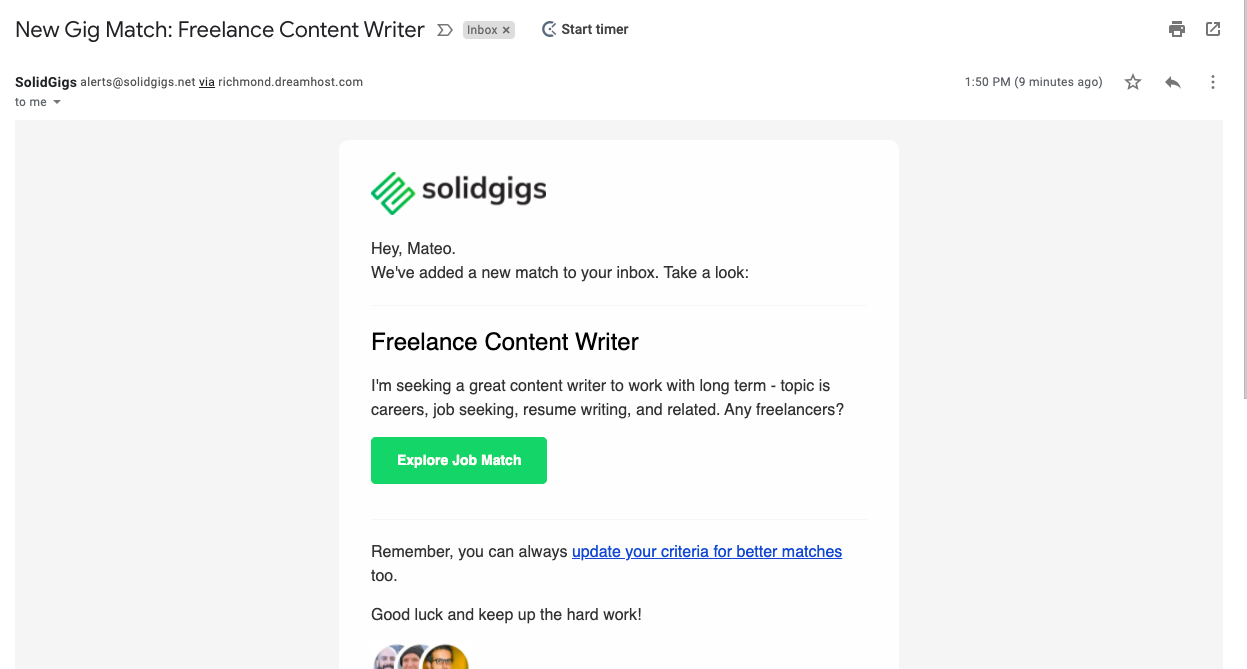Open the three-dot More options menu

point(1213,82)
